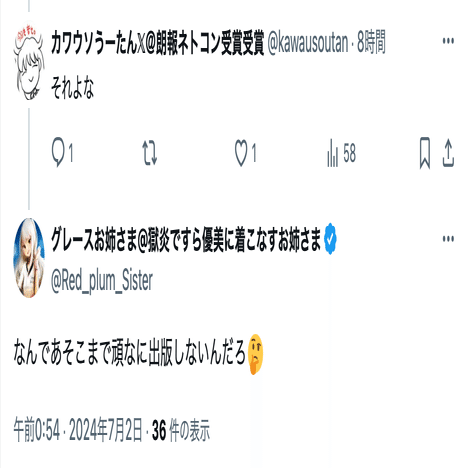This screenshot has width=468, height=468.
Task: Click display name カワウソうーたん
Action: coord(157,42)
